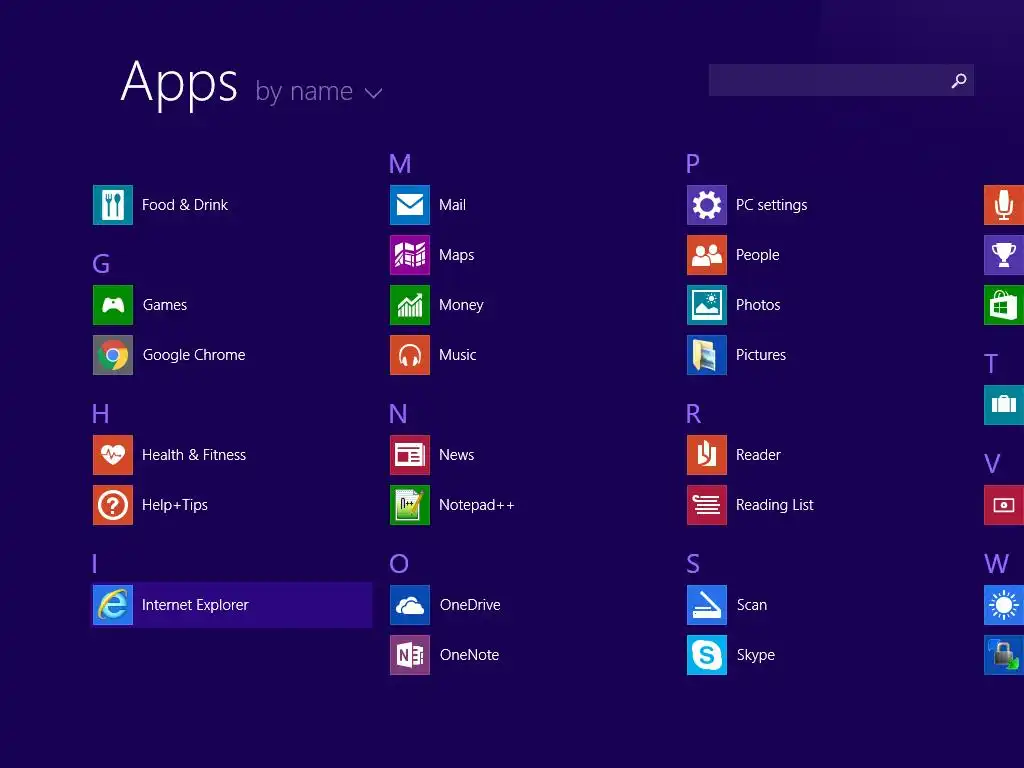Open the green Store shopping bag tile
Image resolution: width=1024 pixels, height=768 pixels.
click(x=1004, y=305)
